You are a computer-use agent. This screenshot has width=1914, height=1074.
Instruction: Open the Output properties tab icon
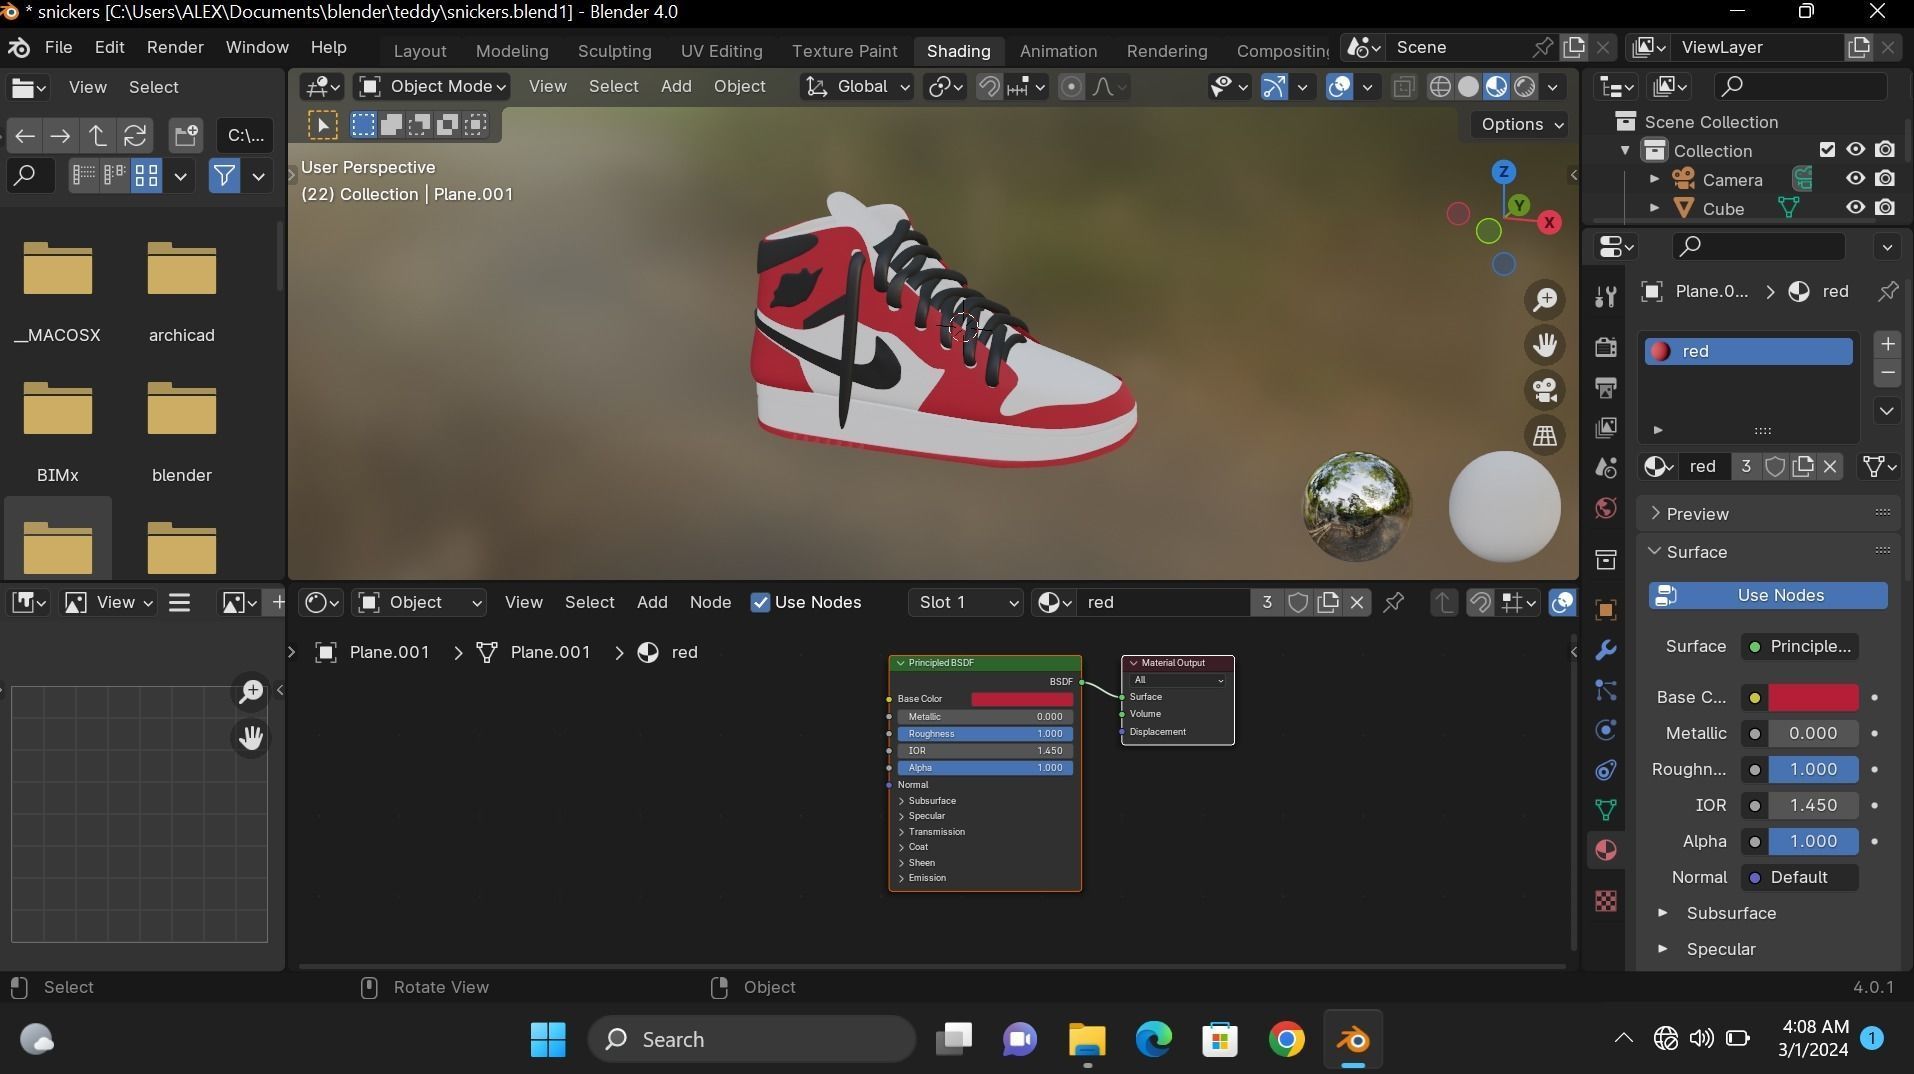click(1606, 388)
